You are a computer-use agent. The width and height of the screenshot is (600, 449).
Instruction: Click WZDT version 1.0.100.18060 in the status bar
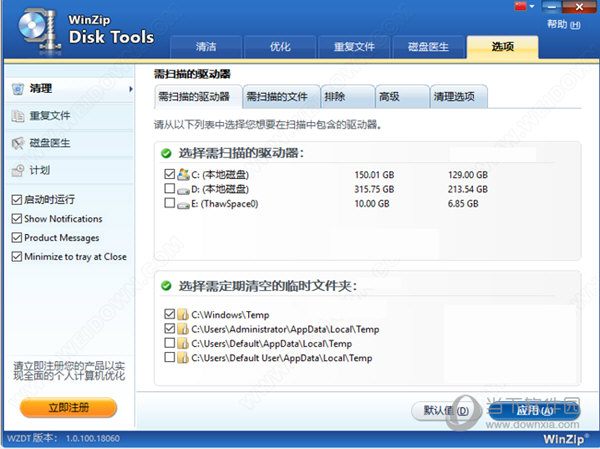pyautogui.click(x=64, y=438)
